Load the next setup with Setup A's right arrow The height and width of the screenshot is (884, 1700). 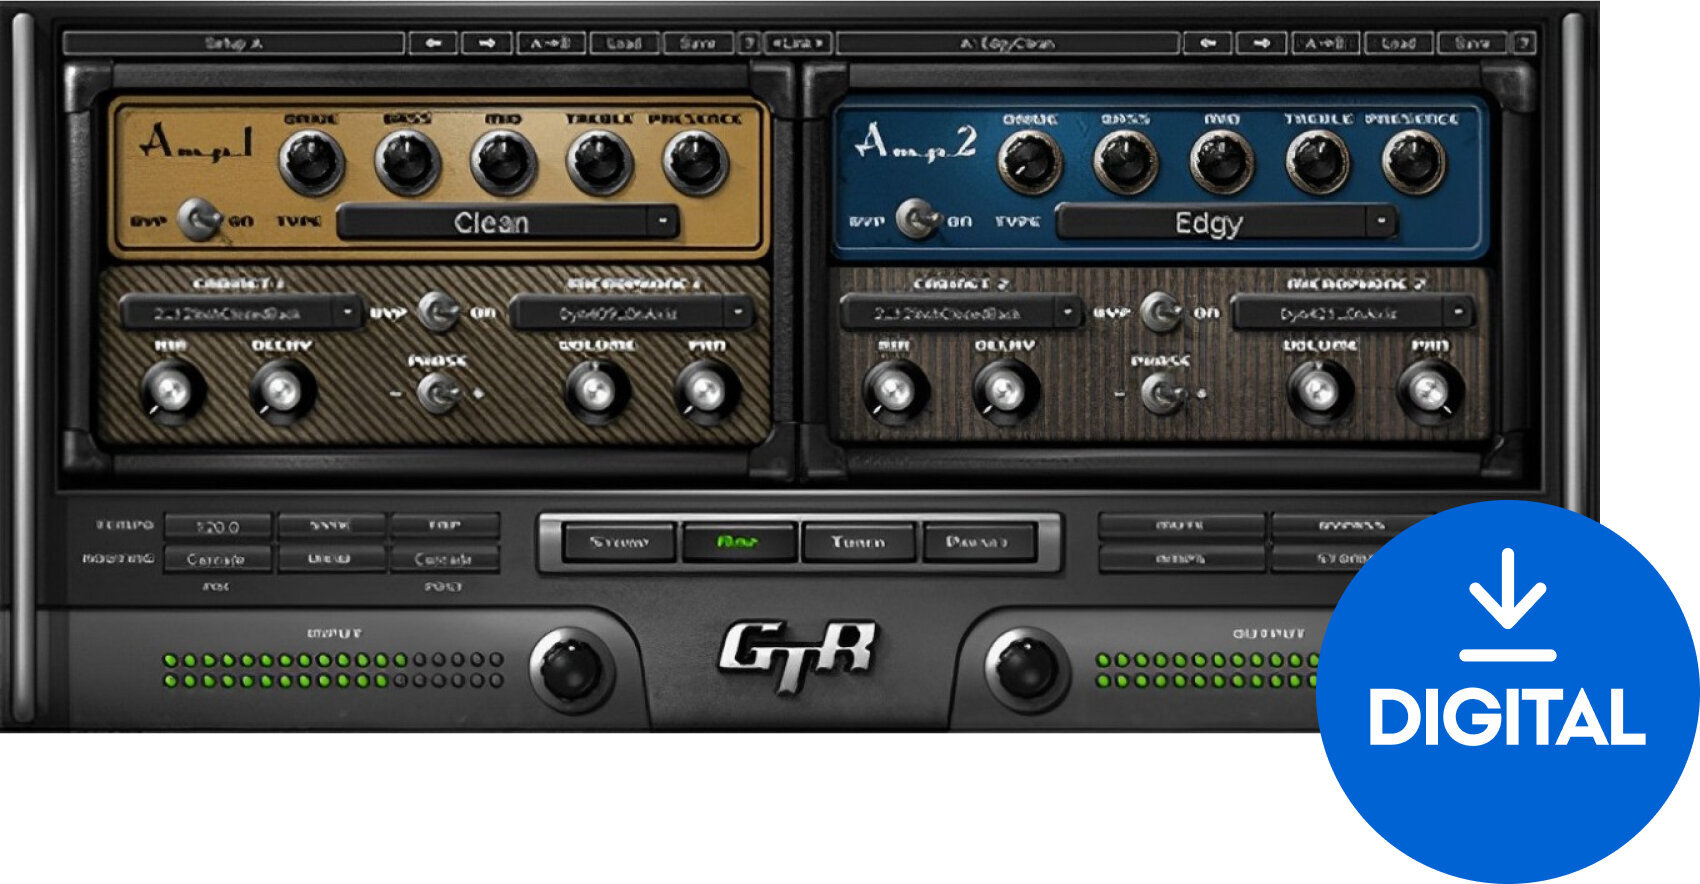pos(487,43)
